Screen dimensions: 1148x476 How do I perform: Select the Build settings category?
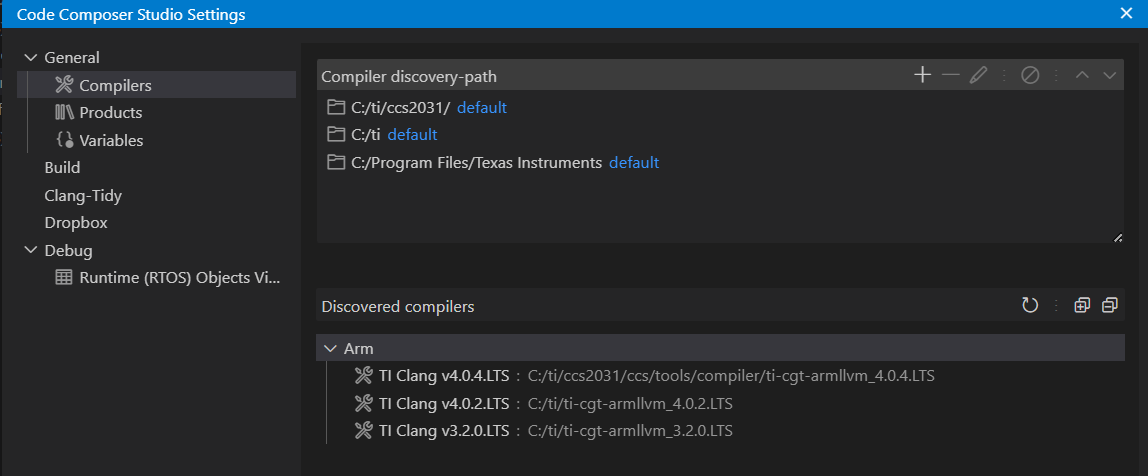[x=62, y=168]
